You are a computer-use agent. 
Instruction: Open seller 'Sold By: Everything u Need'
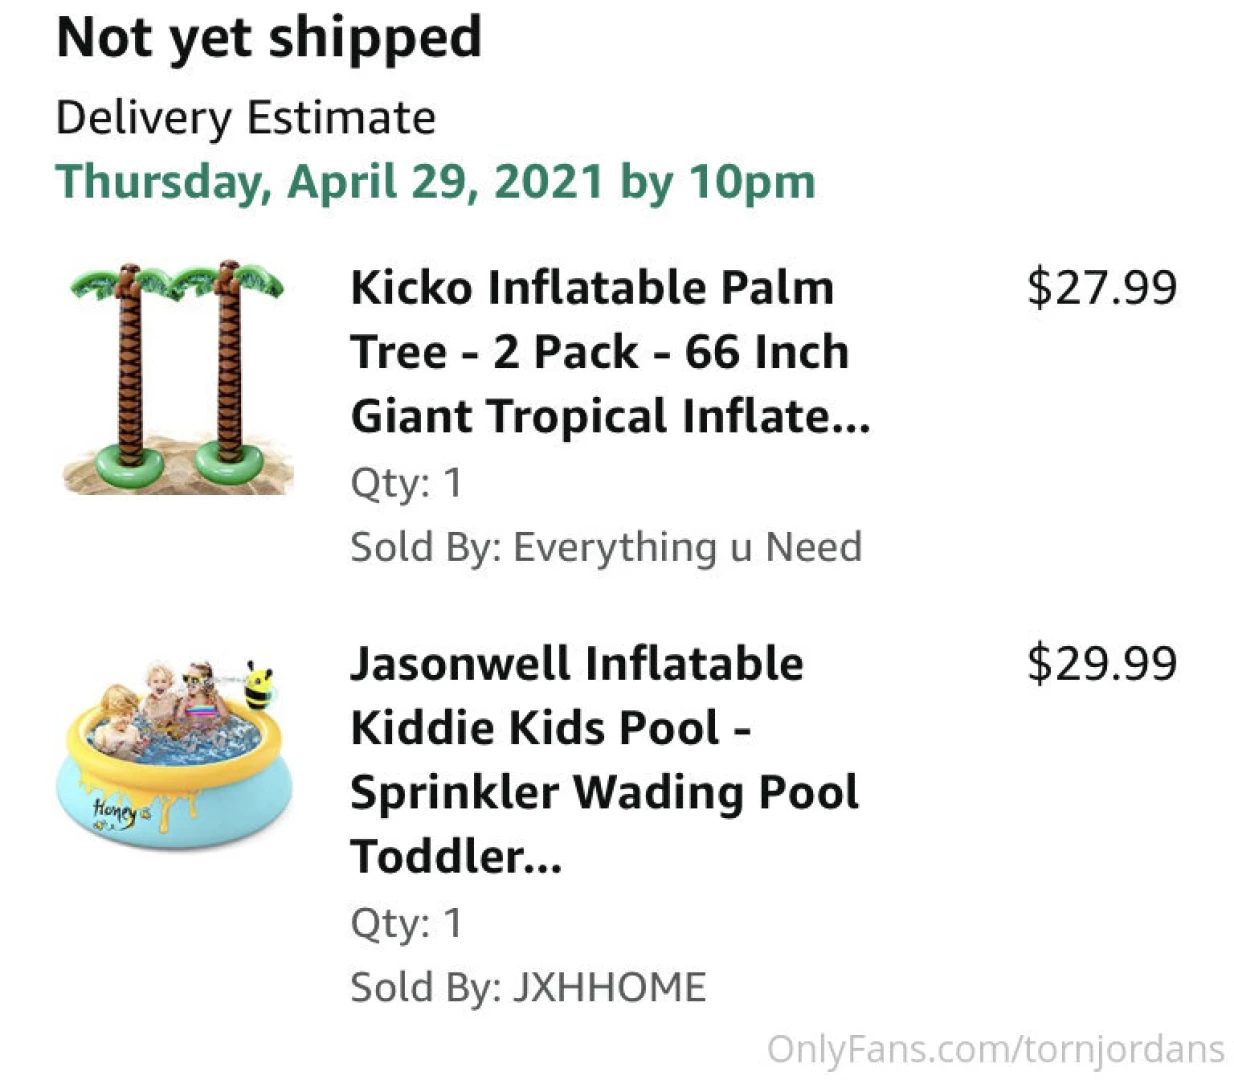pos(605,548)
